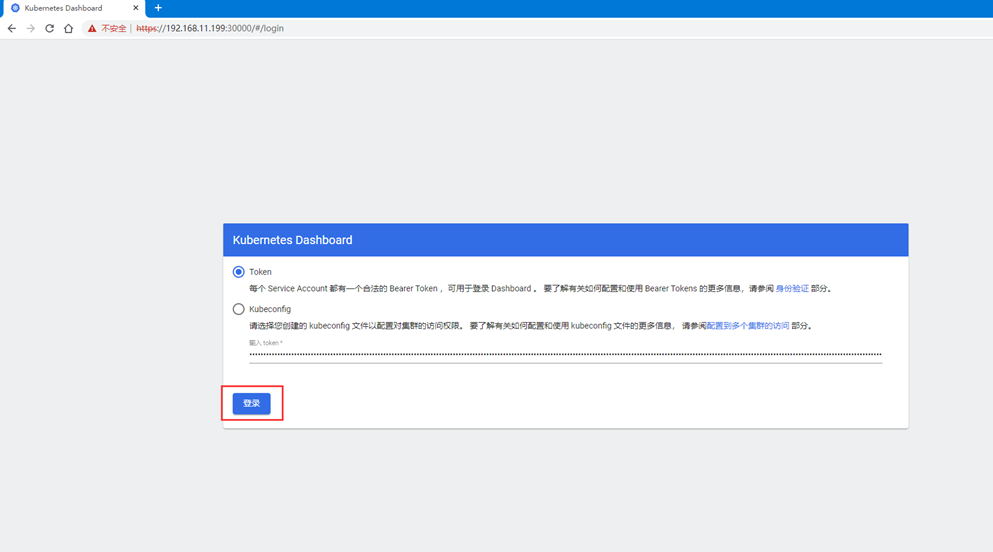The width and height of the screenshot is (993, 552).
Task: Click the Kubernetes Dashboard card header title
Action: point(293,240)
